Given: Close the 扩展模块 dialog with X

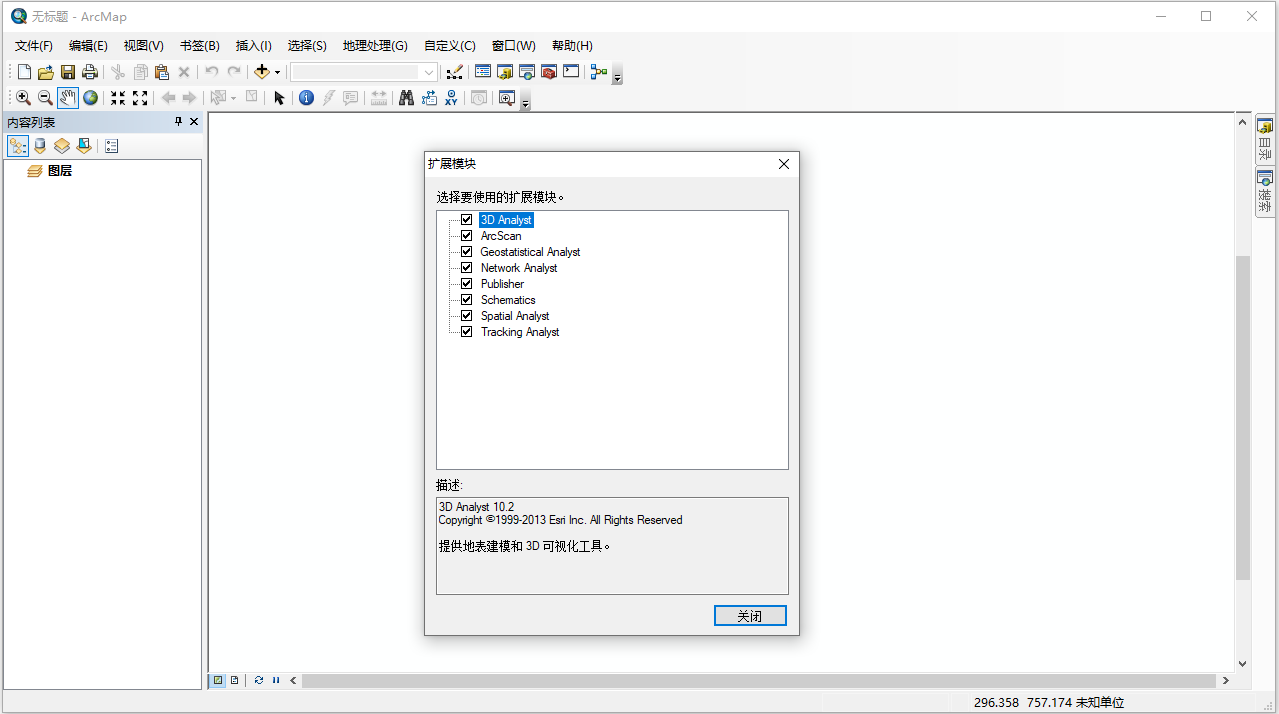Looking at the screenshot, I should click(784, 164).
